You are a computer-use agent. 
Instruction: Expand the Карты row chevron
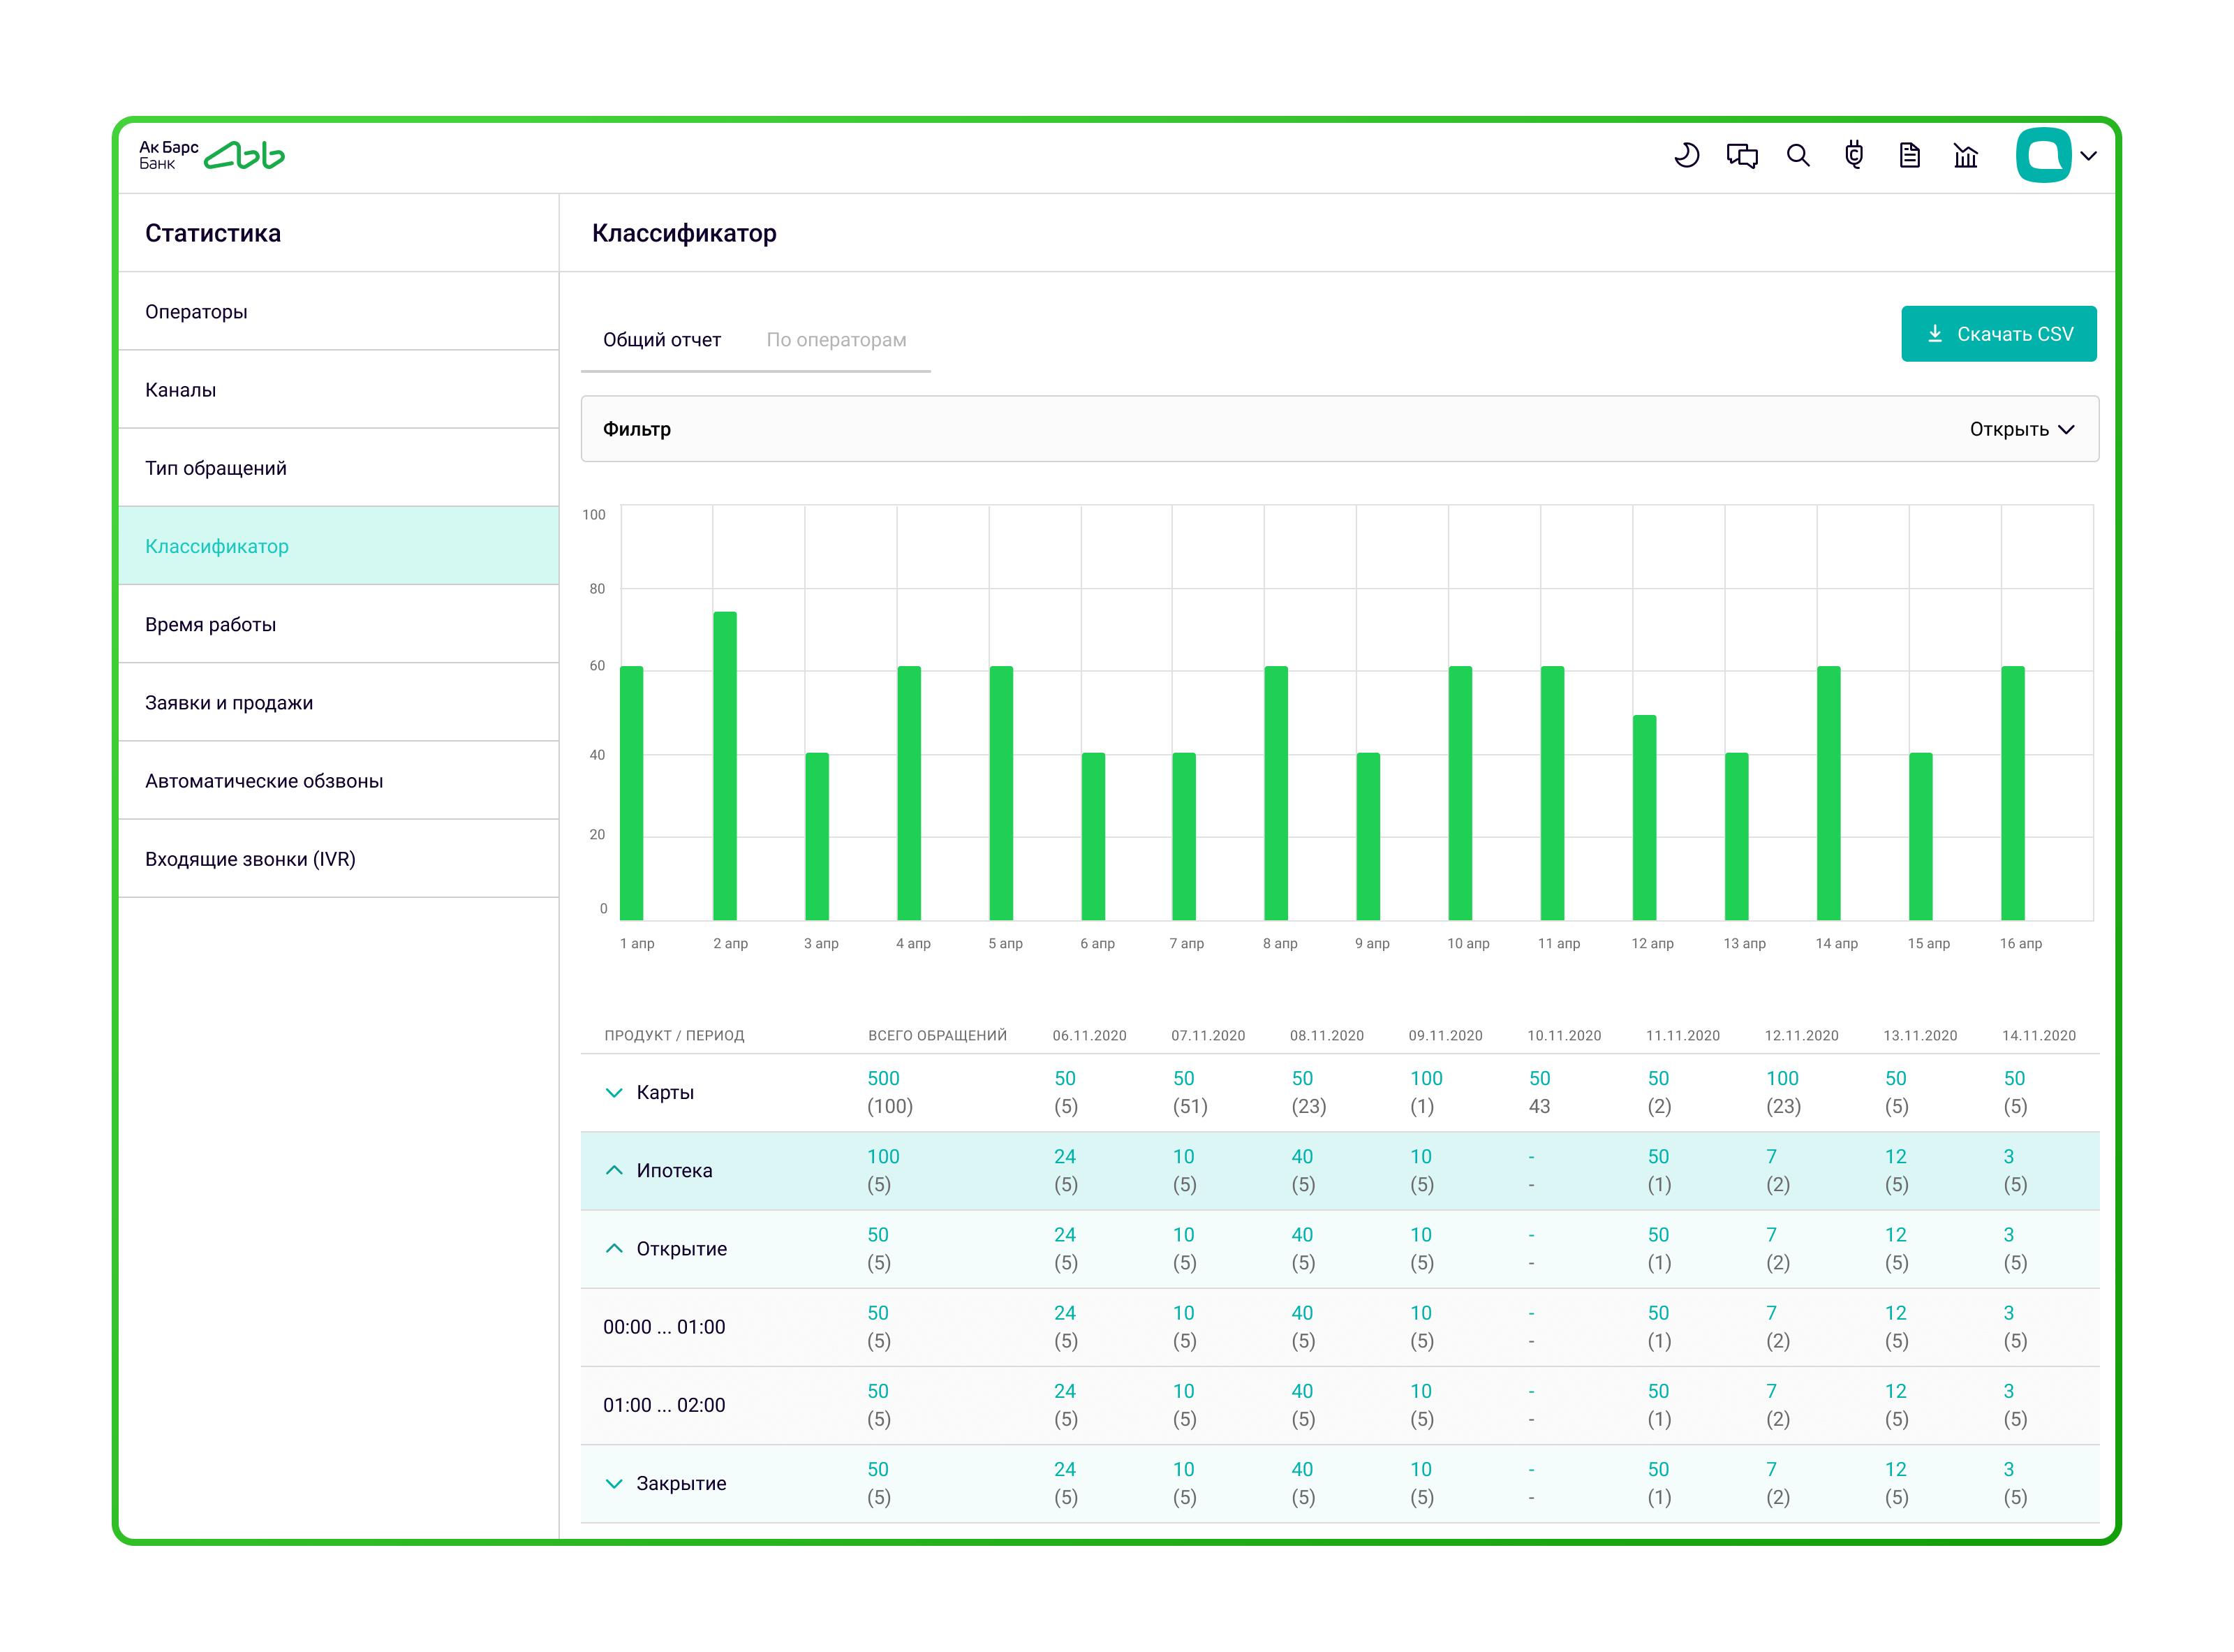(614, 1092)
